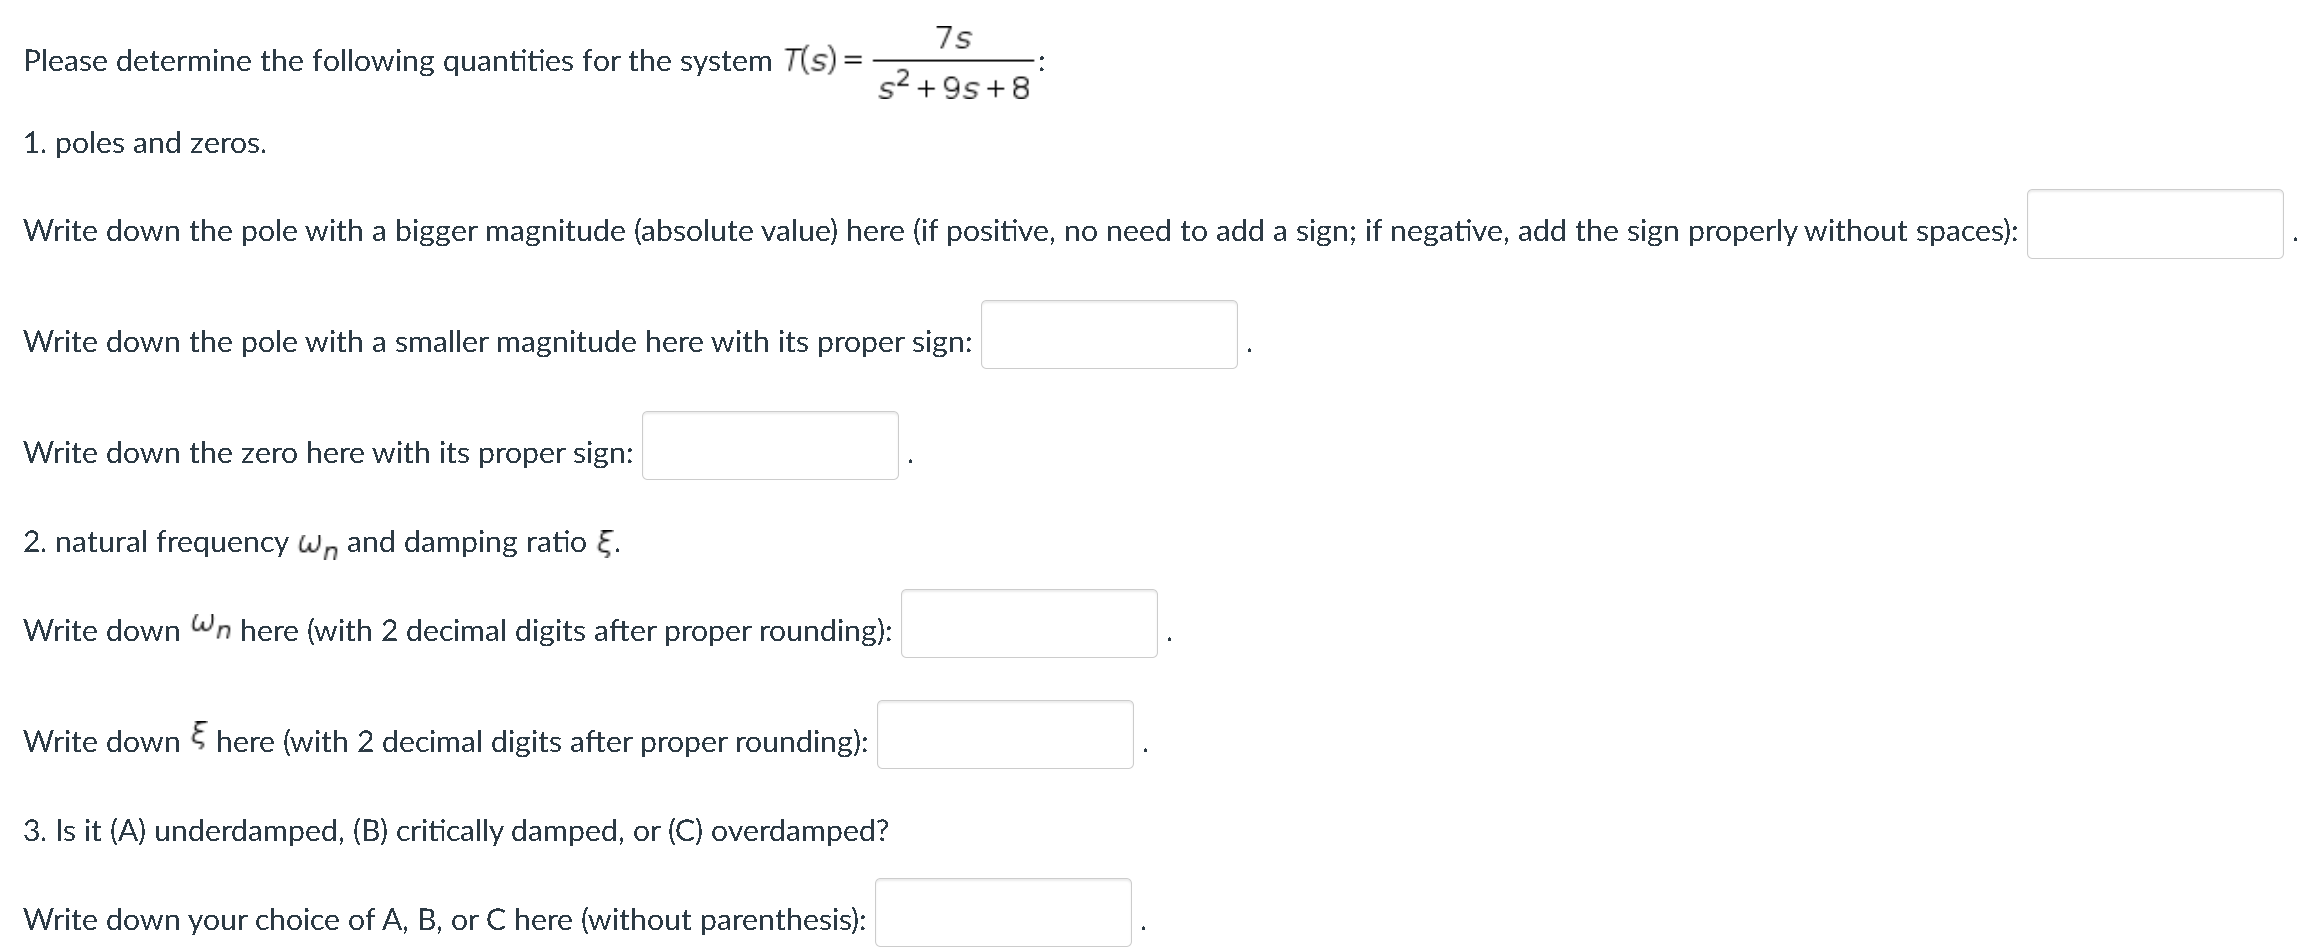Highlight the poles and zeros heading
Screen dimensions: 2319x948
144,144
